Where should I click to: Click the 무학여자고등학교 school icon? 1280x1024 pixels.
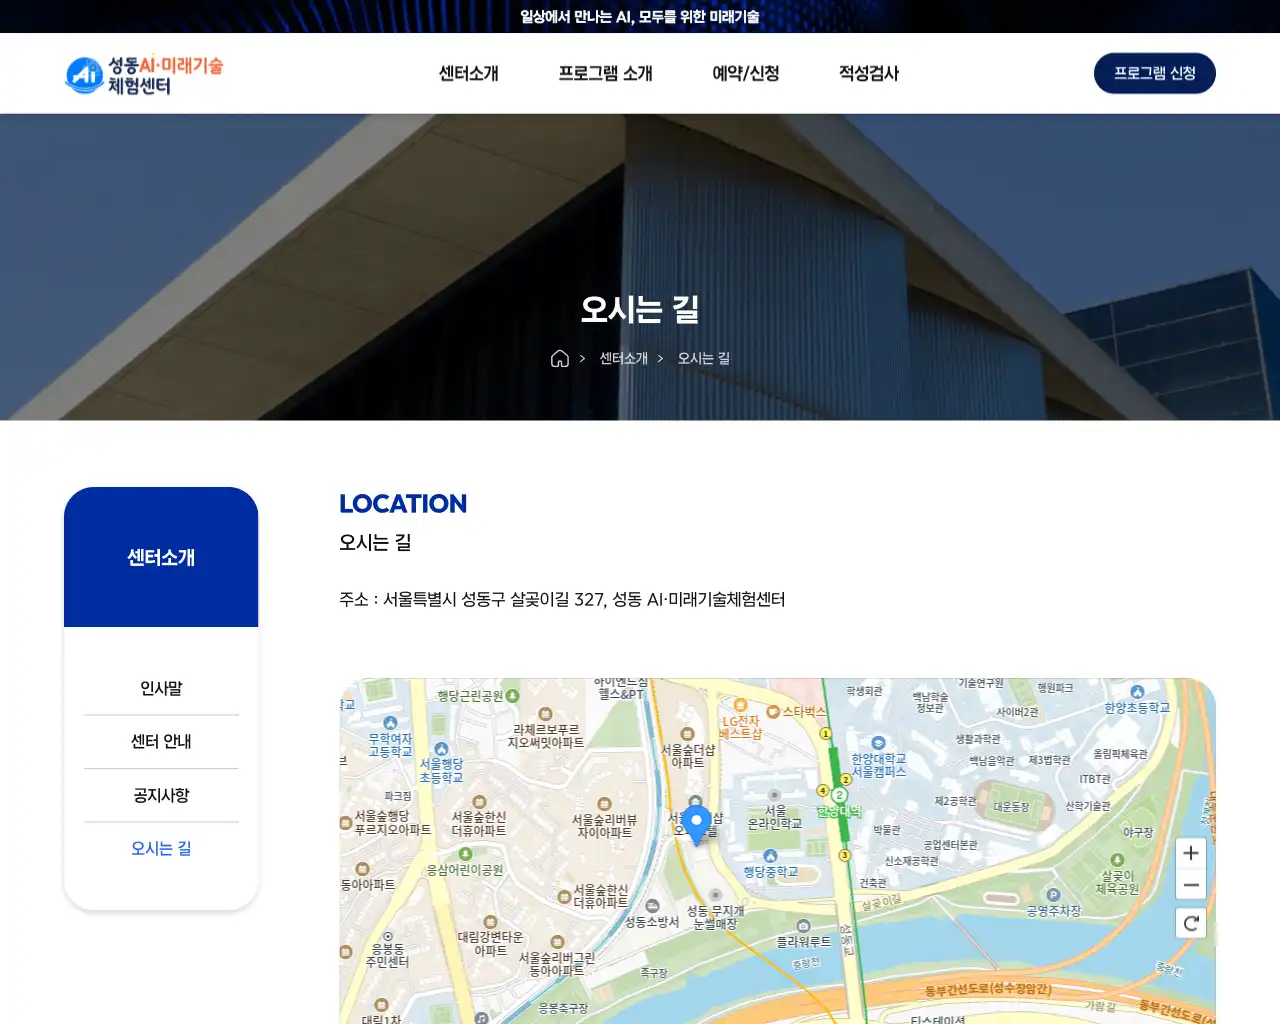(390, 722)
